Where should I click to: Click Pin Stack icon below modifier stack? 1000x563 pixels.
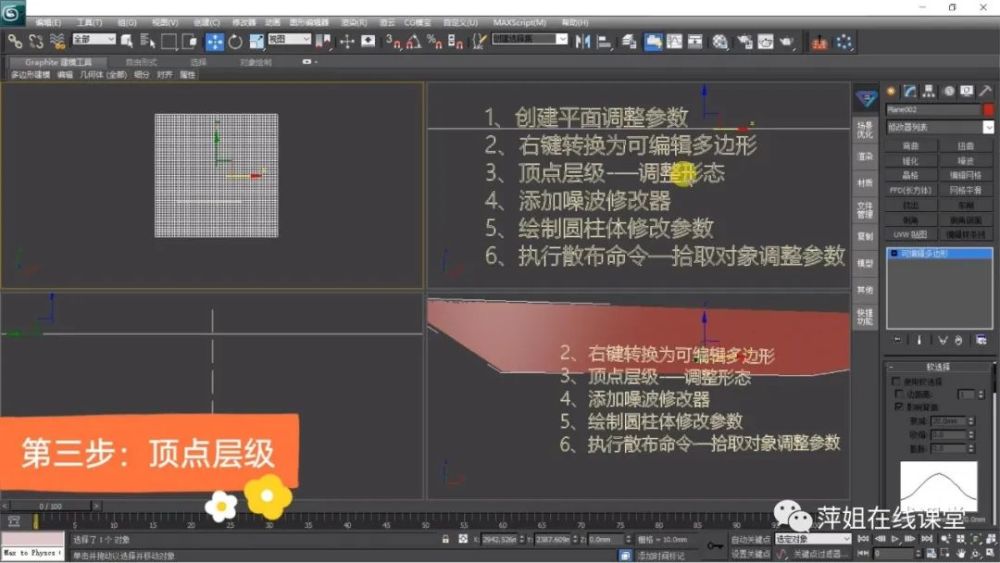tap(898, 340)
